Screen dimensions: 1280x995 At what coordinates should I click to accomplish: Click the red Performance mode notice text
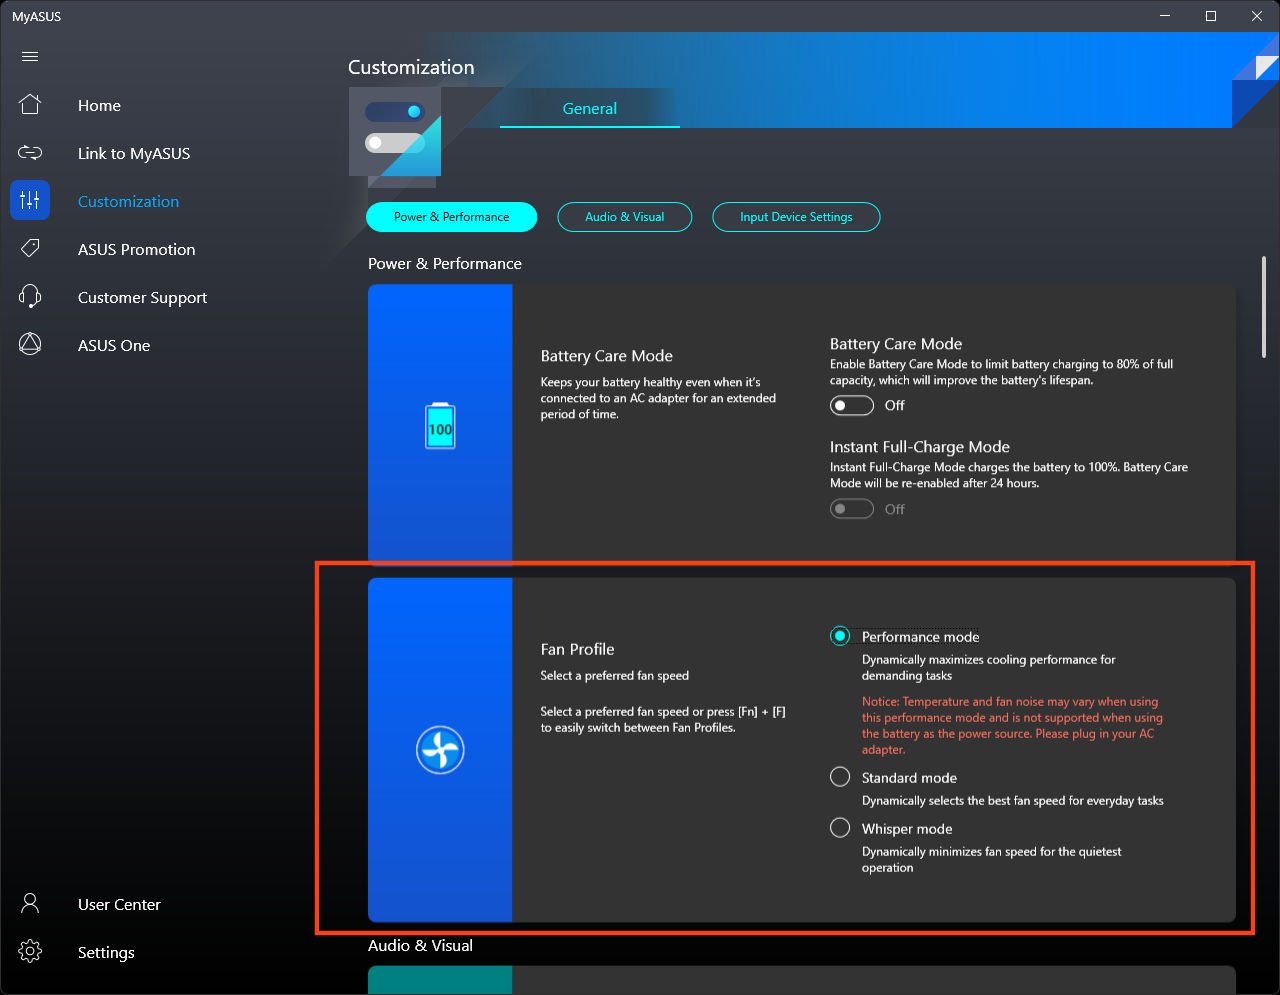tap(1012, 725)
